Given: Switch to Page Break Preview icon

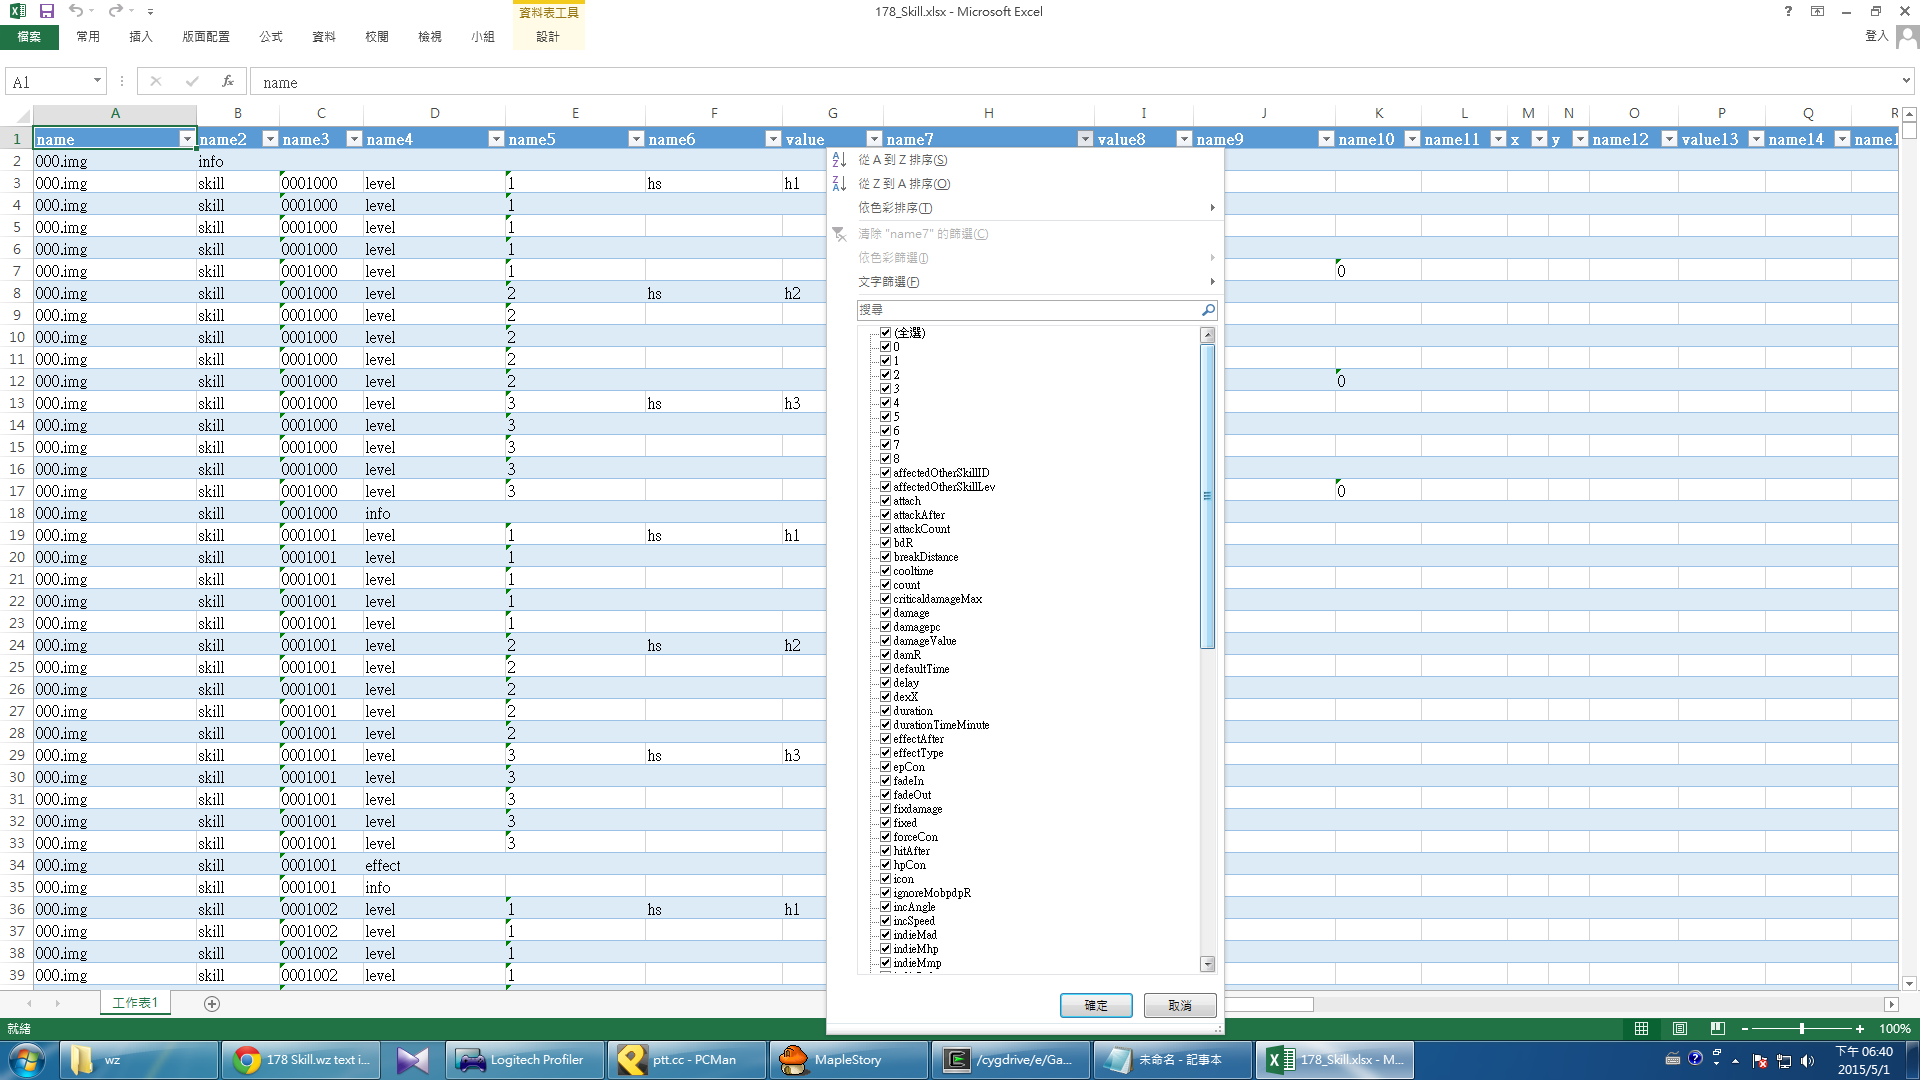Looking at the screenshot, I should tap(1718, 1029).
